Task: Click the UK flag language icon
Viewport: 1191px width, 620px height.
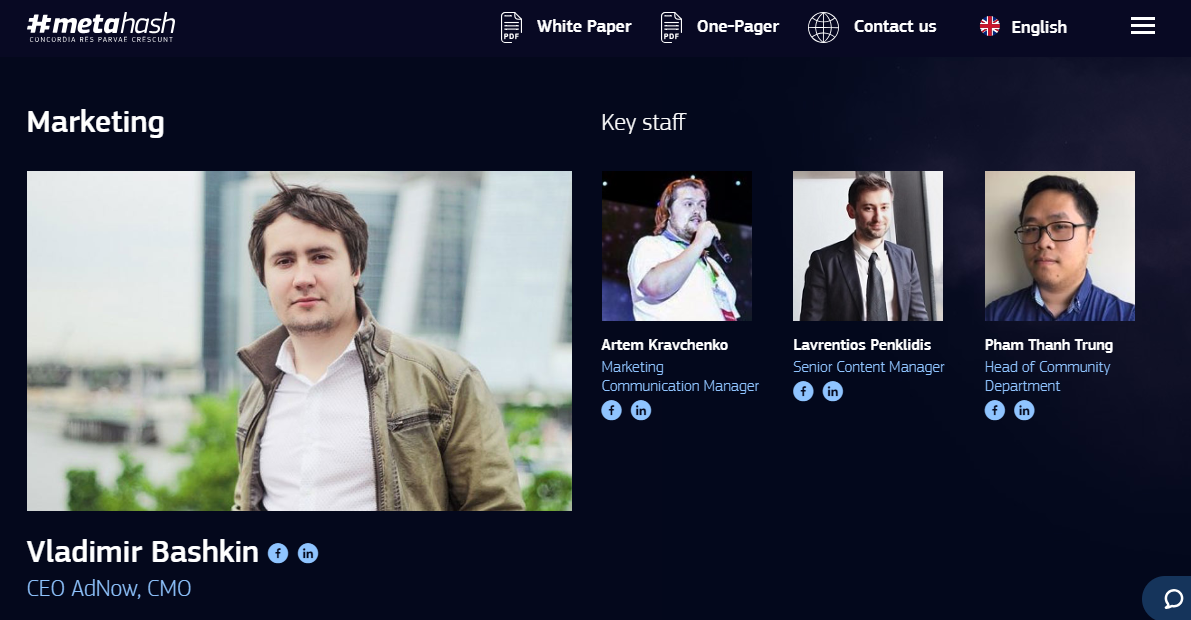Action: pos(990,27)
